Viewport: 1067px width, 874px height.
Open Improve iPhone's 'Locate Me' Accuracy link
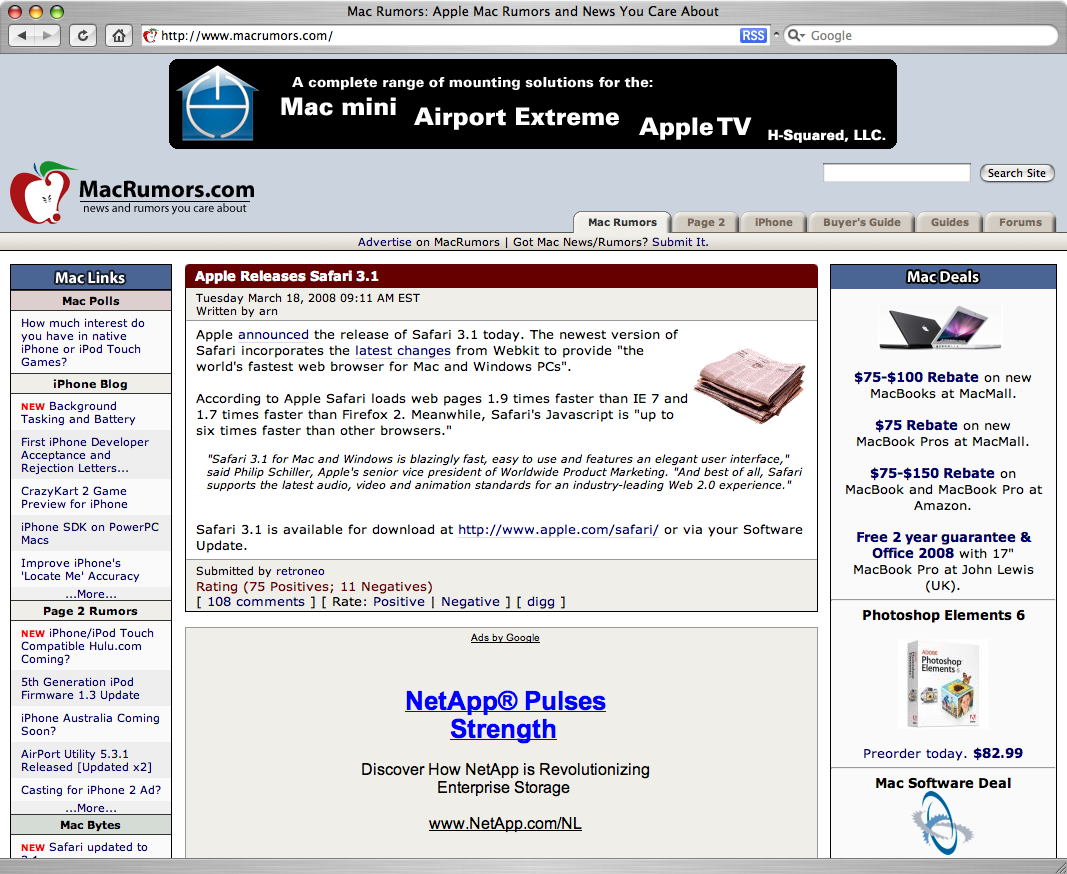point(80,570)
